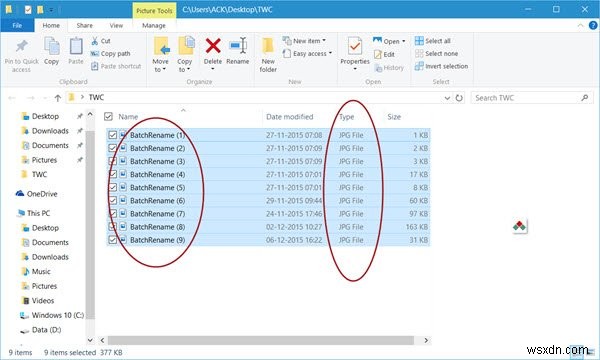Click the Edit command in Open group
The width and height of the screenshot is (600, 360).
point(384,54)
